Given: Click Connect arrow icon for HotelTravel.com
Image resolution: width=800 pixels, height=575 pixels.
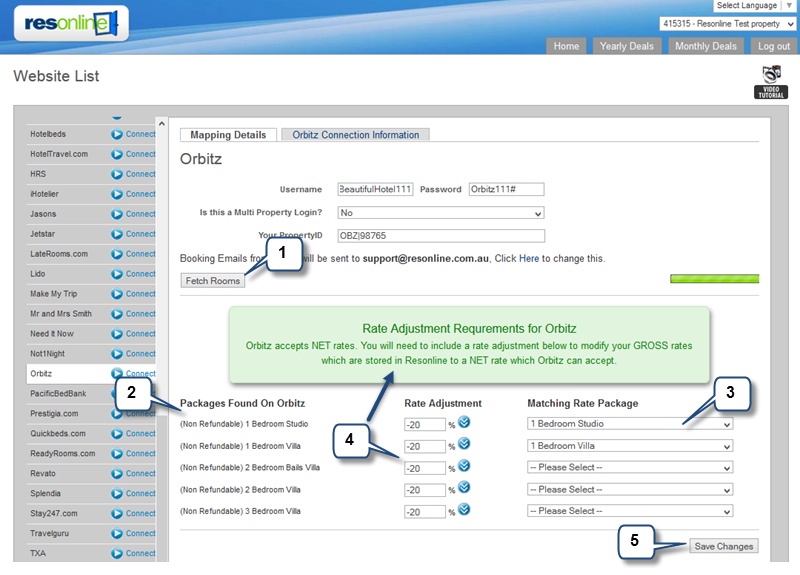Looking at the screenshot, I should tap(117, 154).
